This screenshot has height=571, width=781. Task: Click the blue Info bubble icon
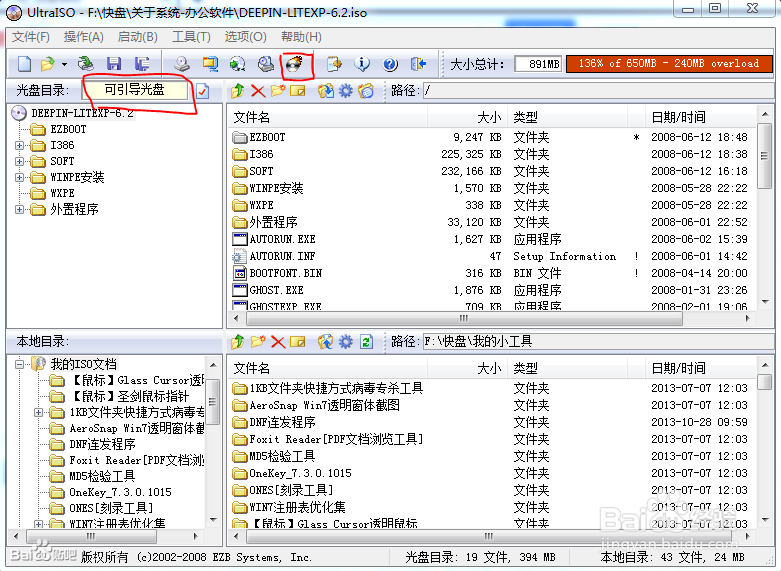tap(362, 64)
